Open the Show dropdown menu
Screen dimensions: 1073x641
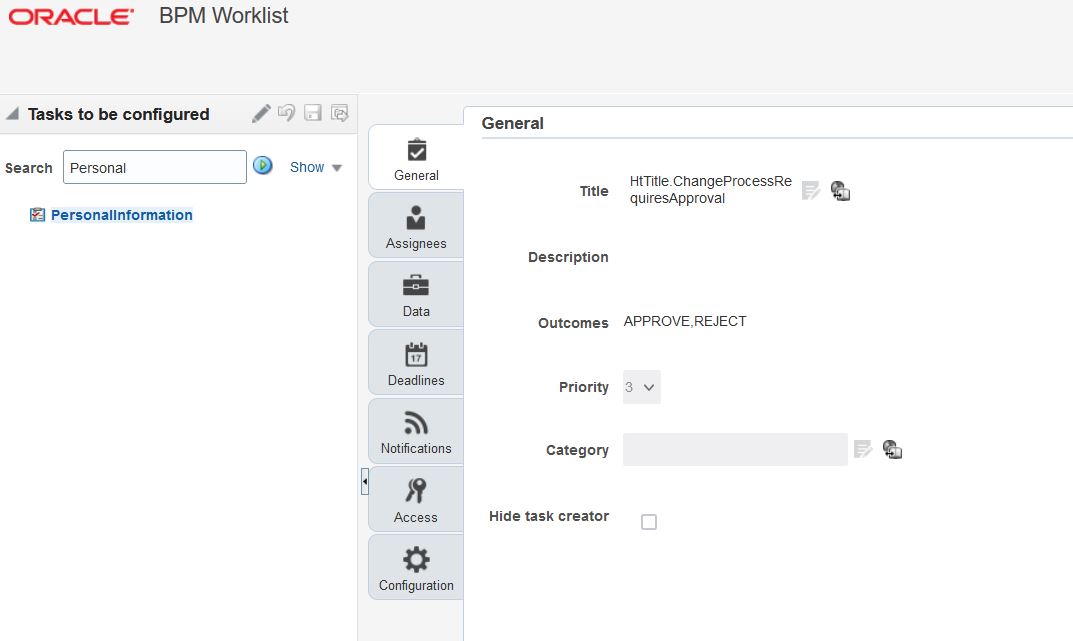click(x=315, y=168)
